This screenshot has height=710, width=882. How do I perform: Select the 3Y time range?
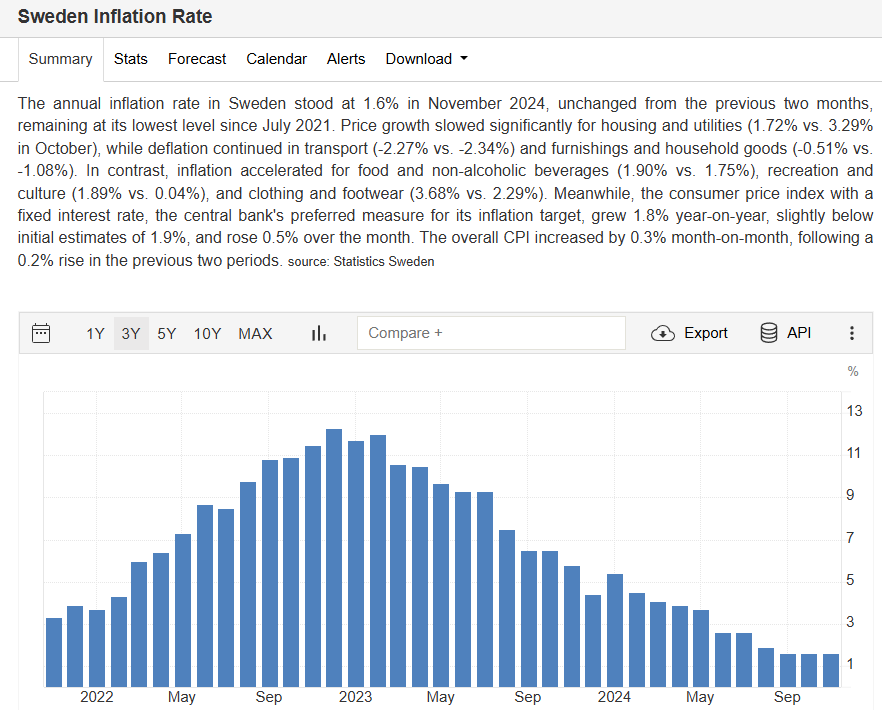[131, 333]
